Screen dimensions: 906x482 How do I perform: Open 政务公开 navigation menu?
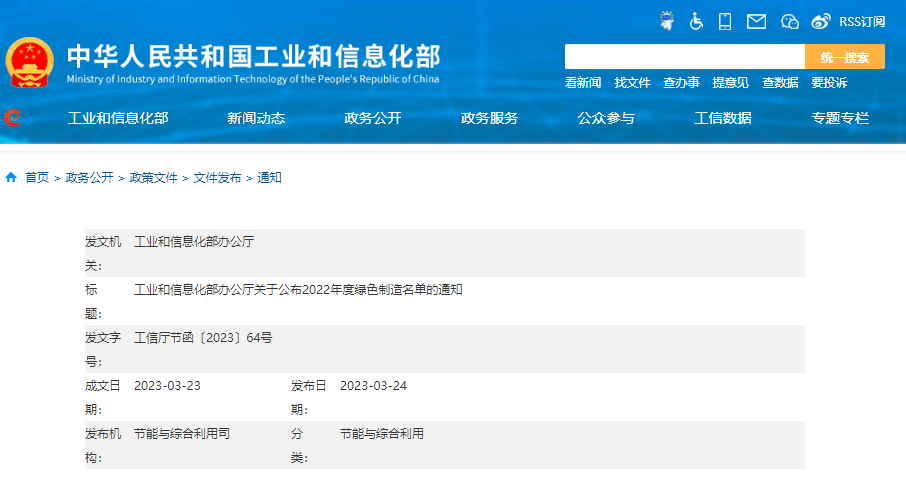tap(373, 118)
